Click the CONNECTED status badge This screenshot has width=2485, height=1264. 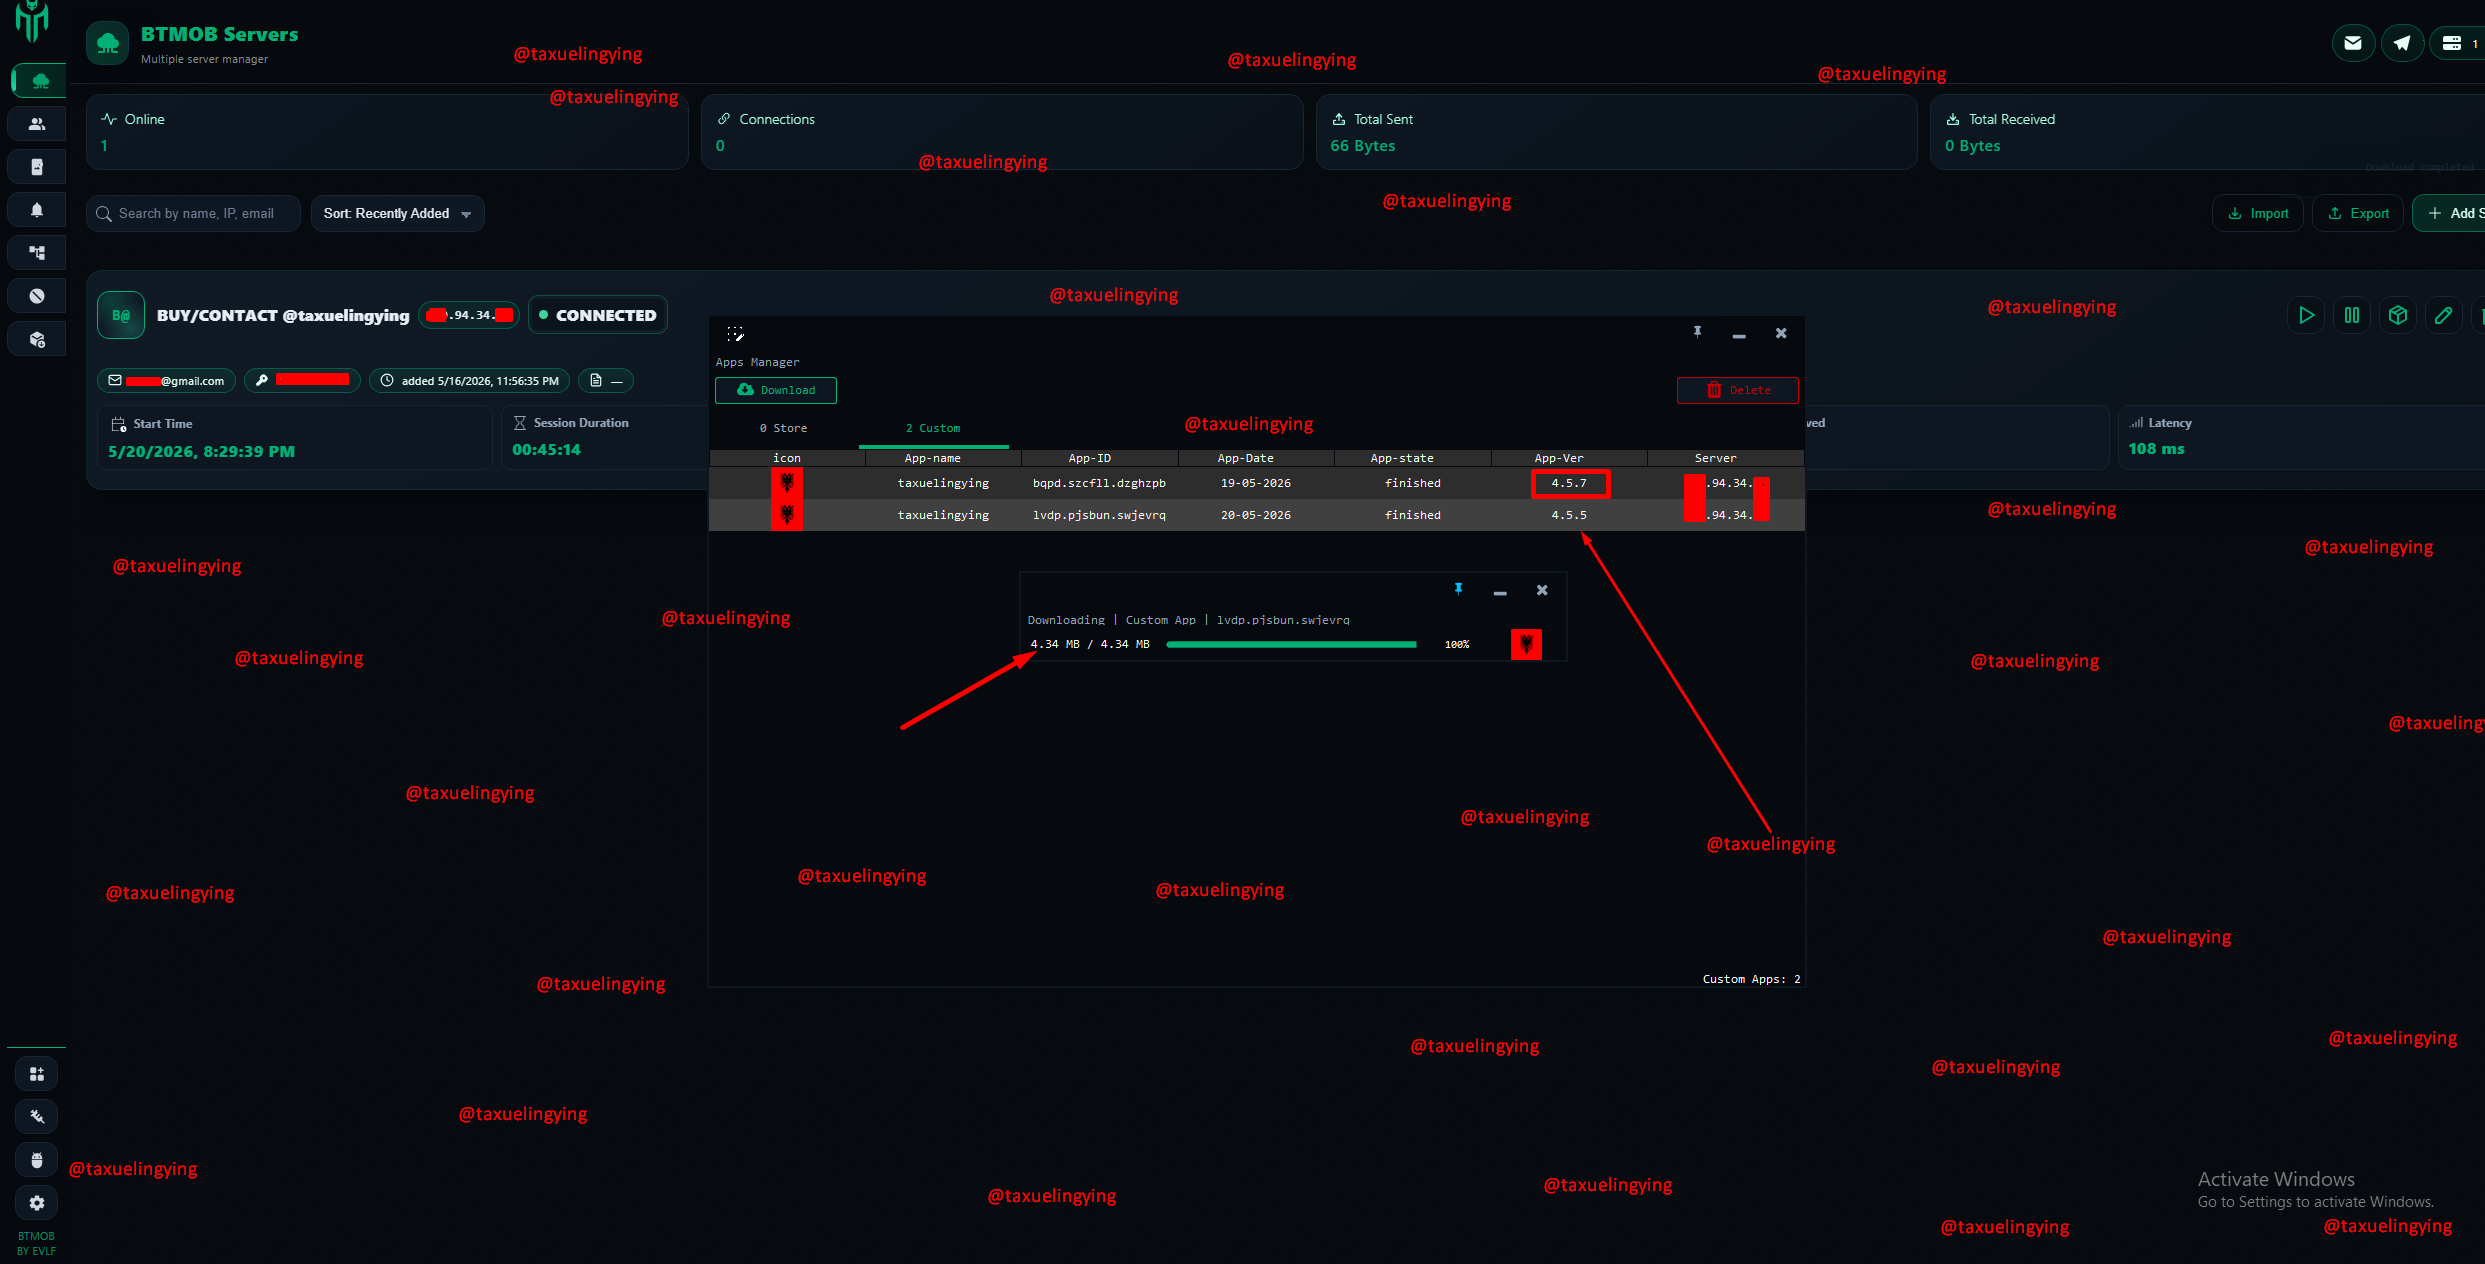(x=598, y=315)
